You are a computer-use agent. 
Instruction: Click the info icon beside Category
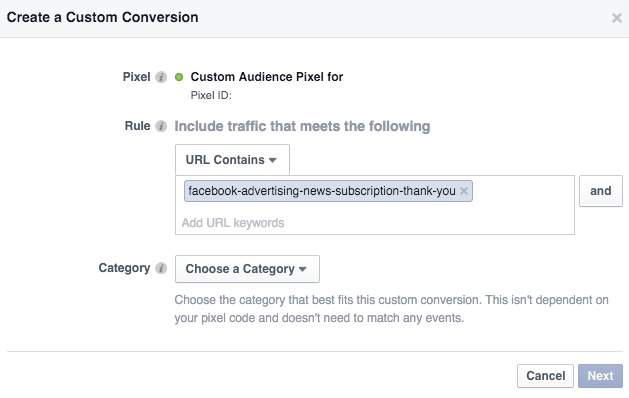161,268
